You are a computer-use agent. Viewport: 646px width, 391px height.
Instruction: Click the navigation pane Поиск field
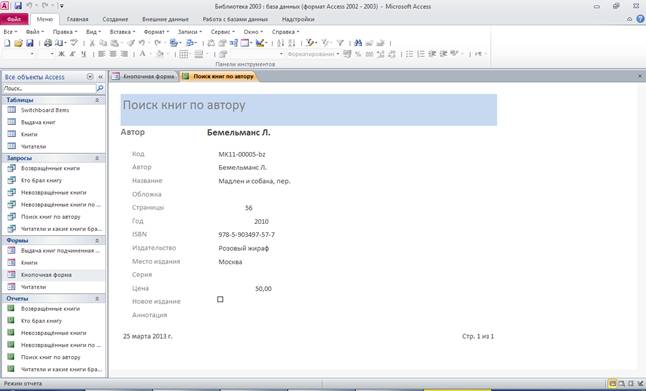click(49, 89)
